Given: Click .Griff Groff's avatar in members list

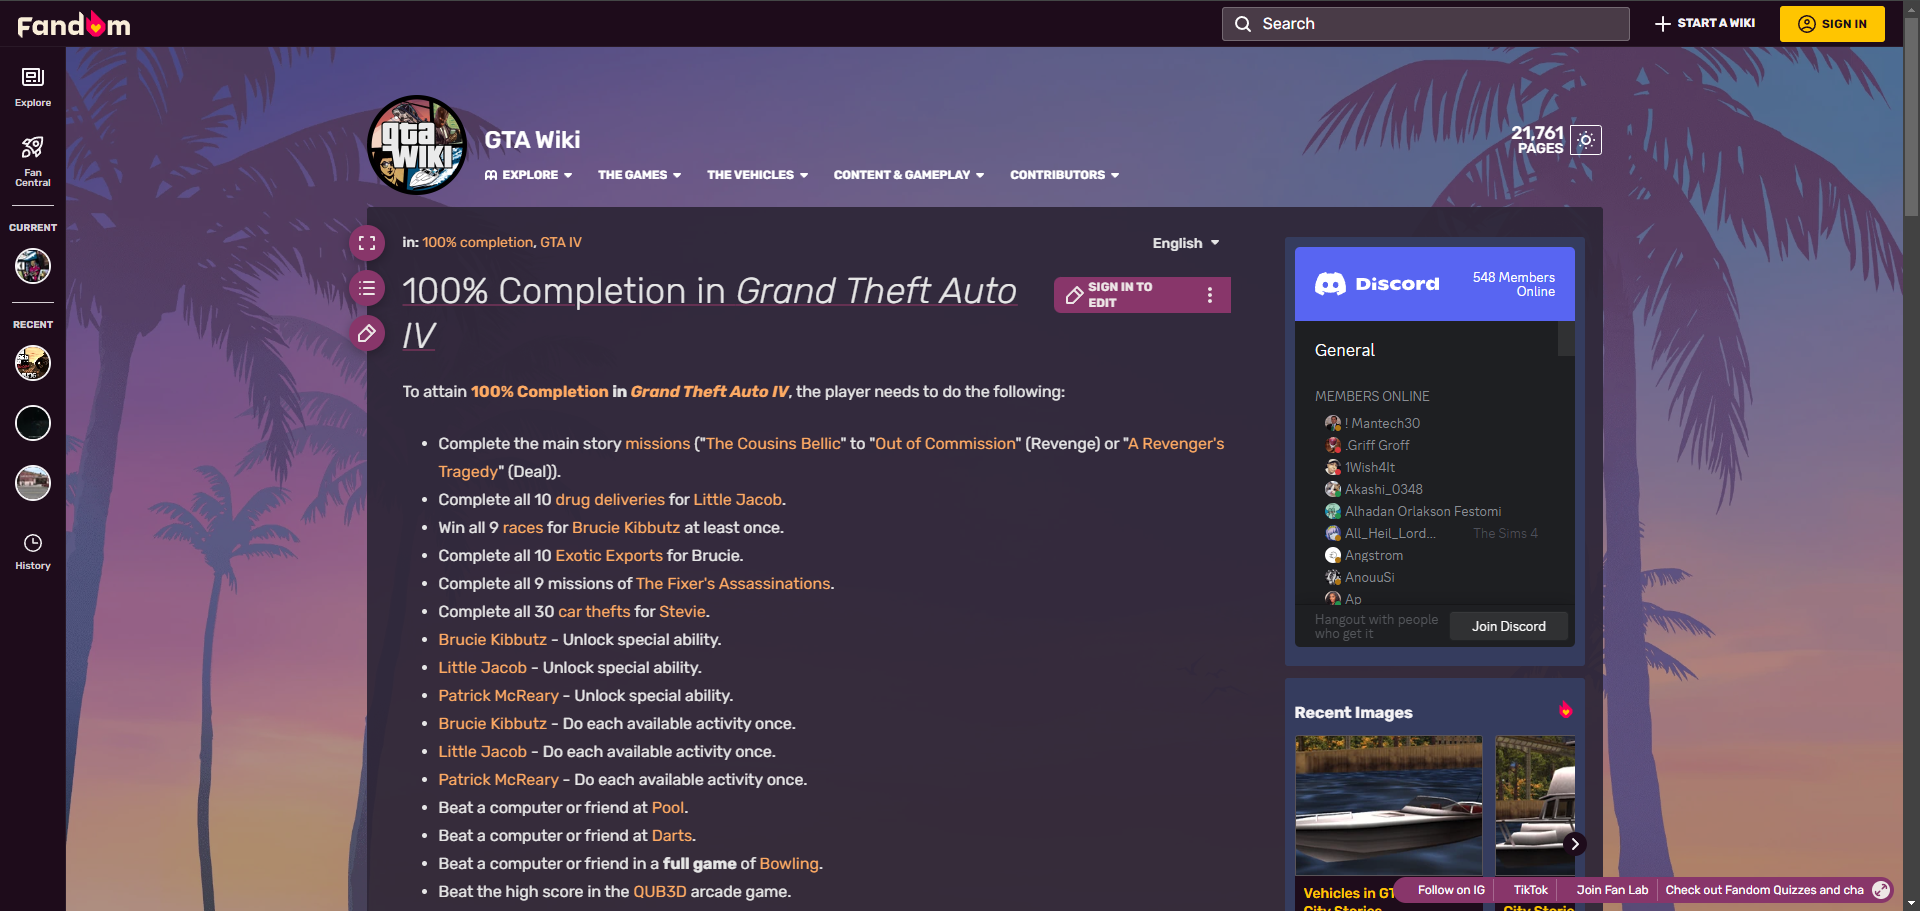Looking at the screenshot, I should pyautogui.click(x=1333, y=445).
